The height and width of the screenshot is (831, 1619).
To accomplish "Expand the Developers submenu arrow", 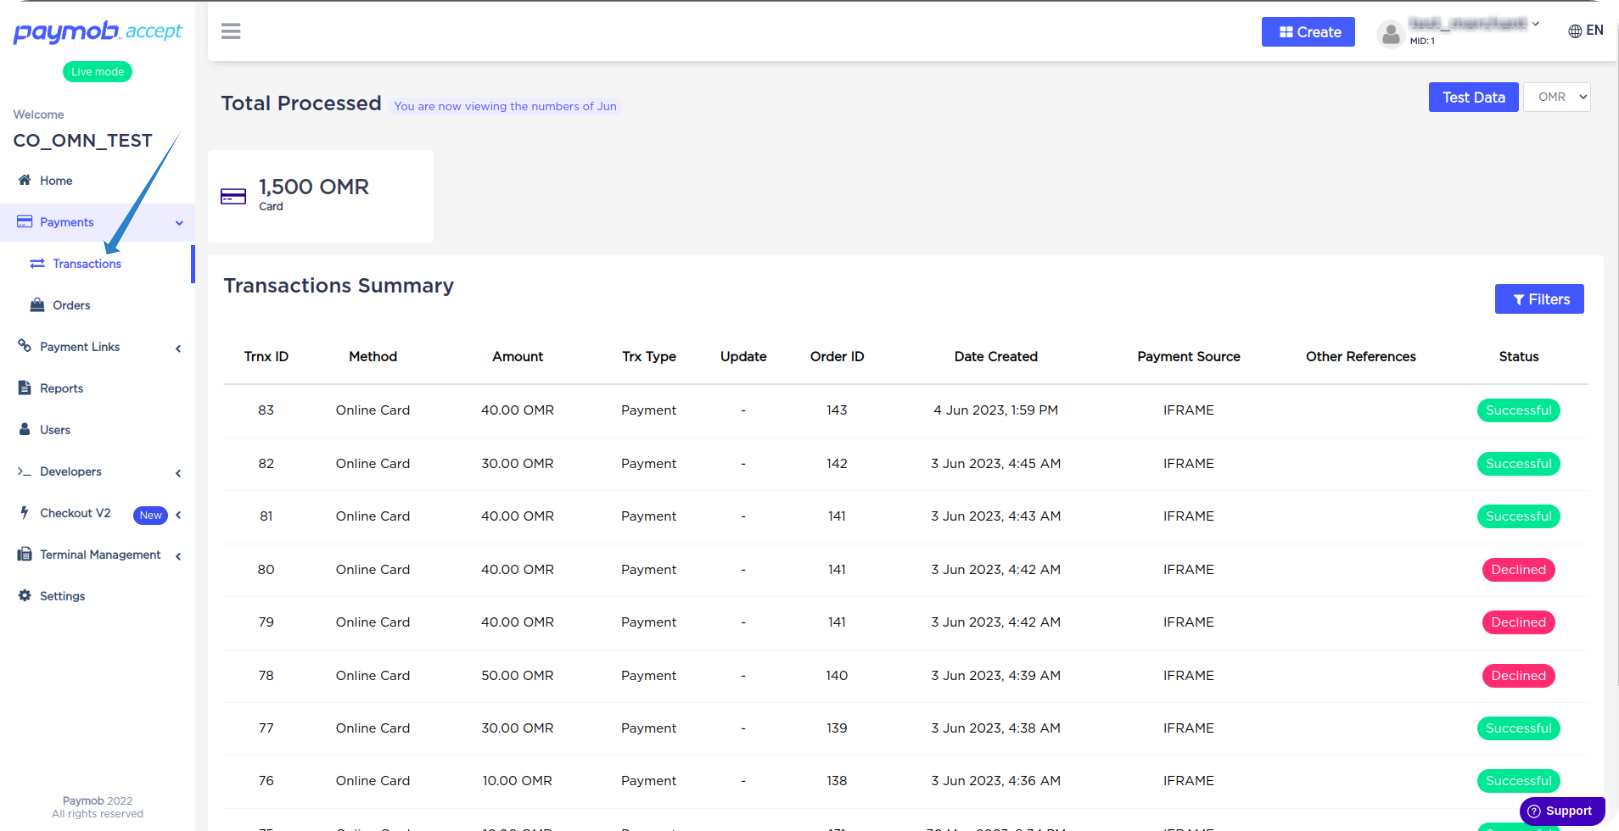I will coord(178,473).
